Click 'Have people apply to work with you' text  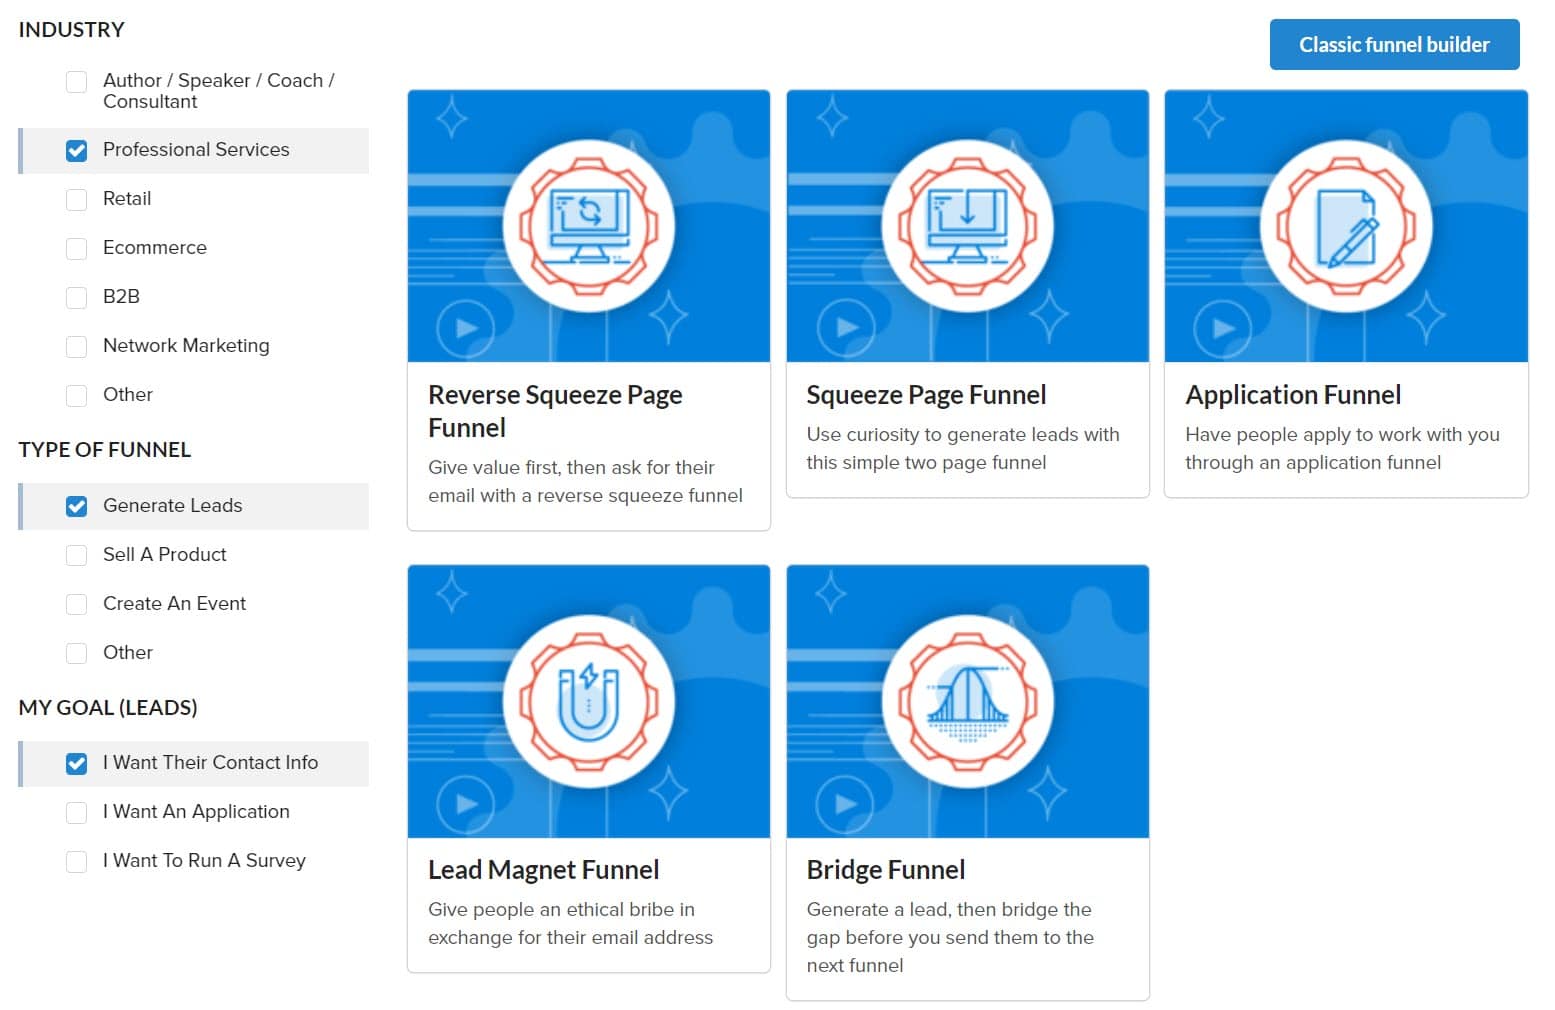coord(1342,448)
